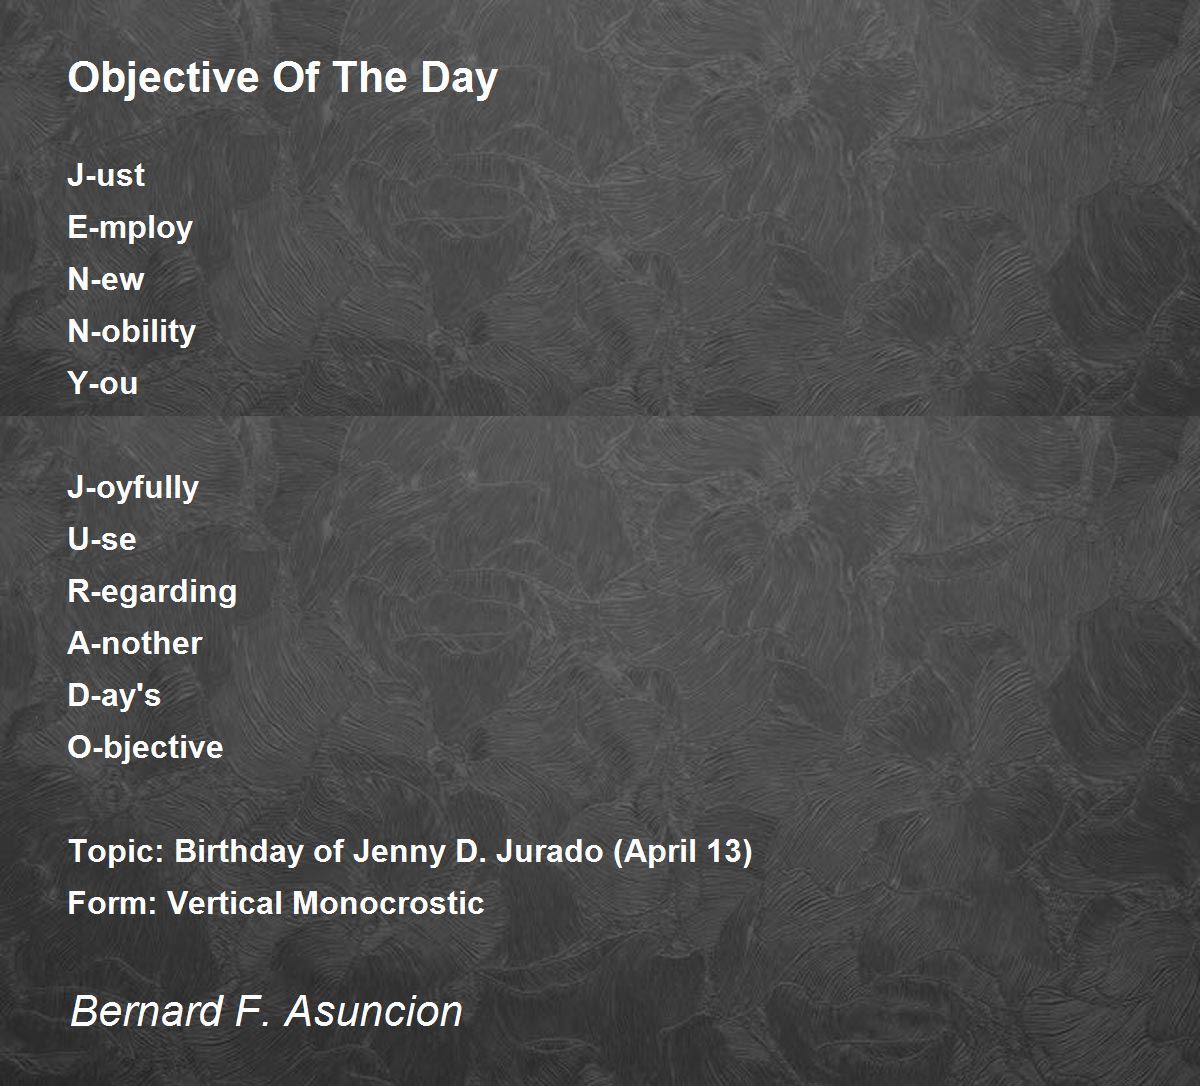This screenshot has height=1086, width=1200.
Task: Click the line E-mploy
Action: 130,229
